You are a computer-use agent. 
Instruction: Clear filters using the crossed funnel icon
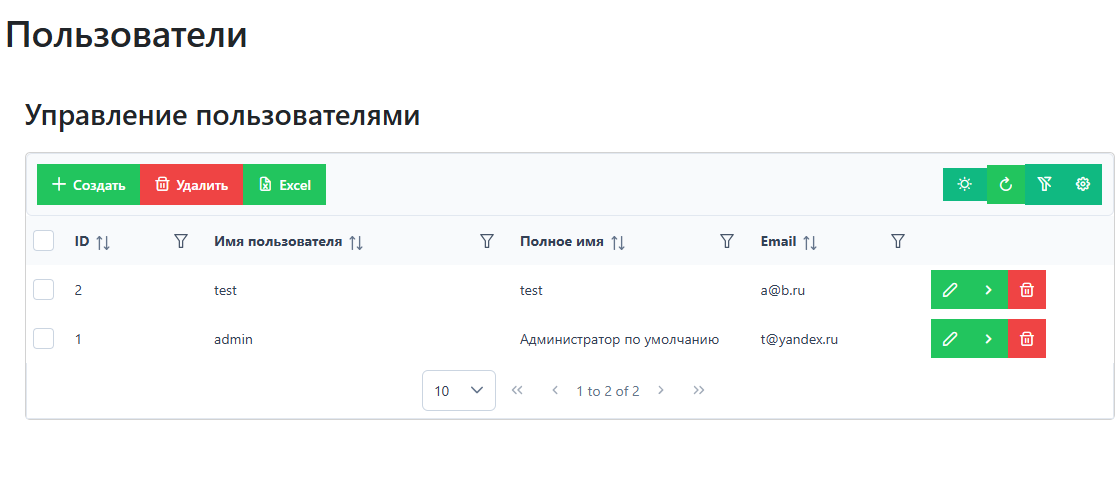point(1044,184)
